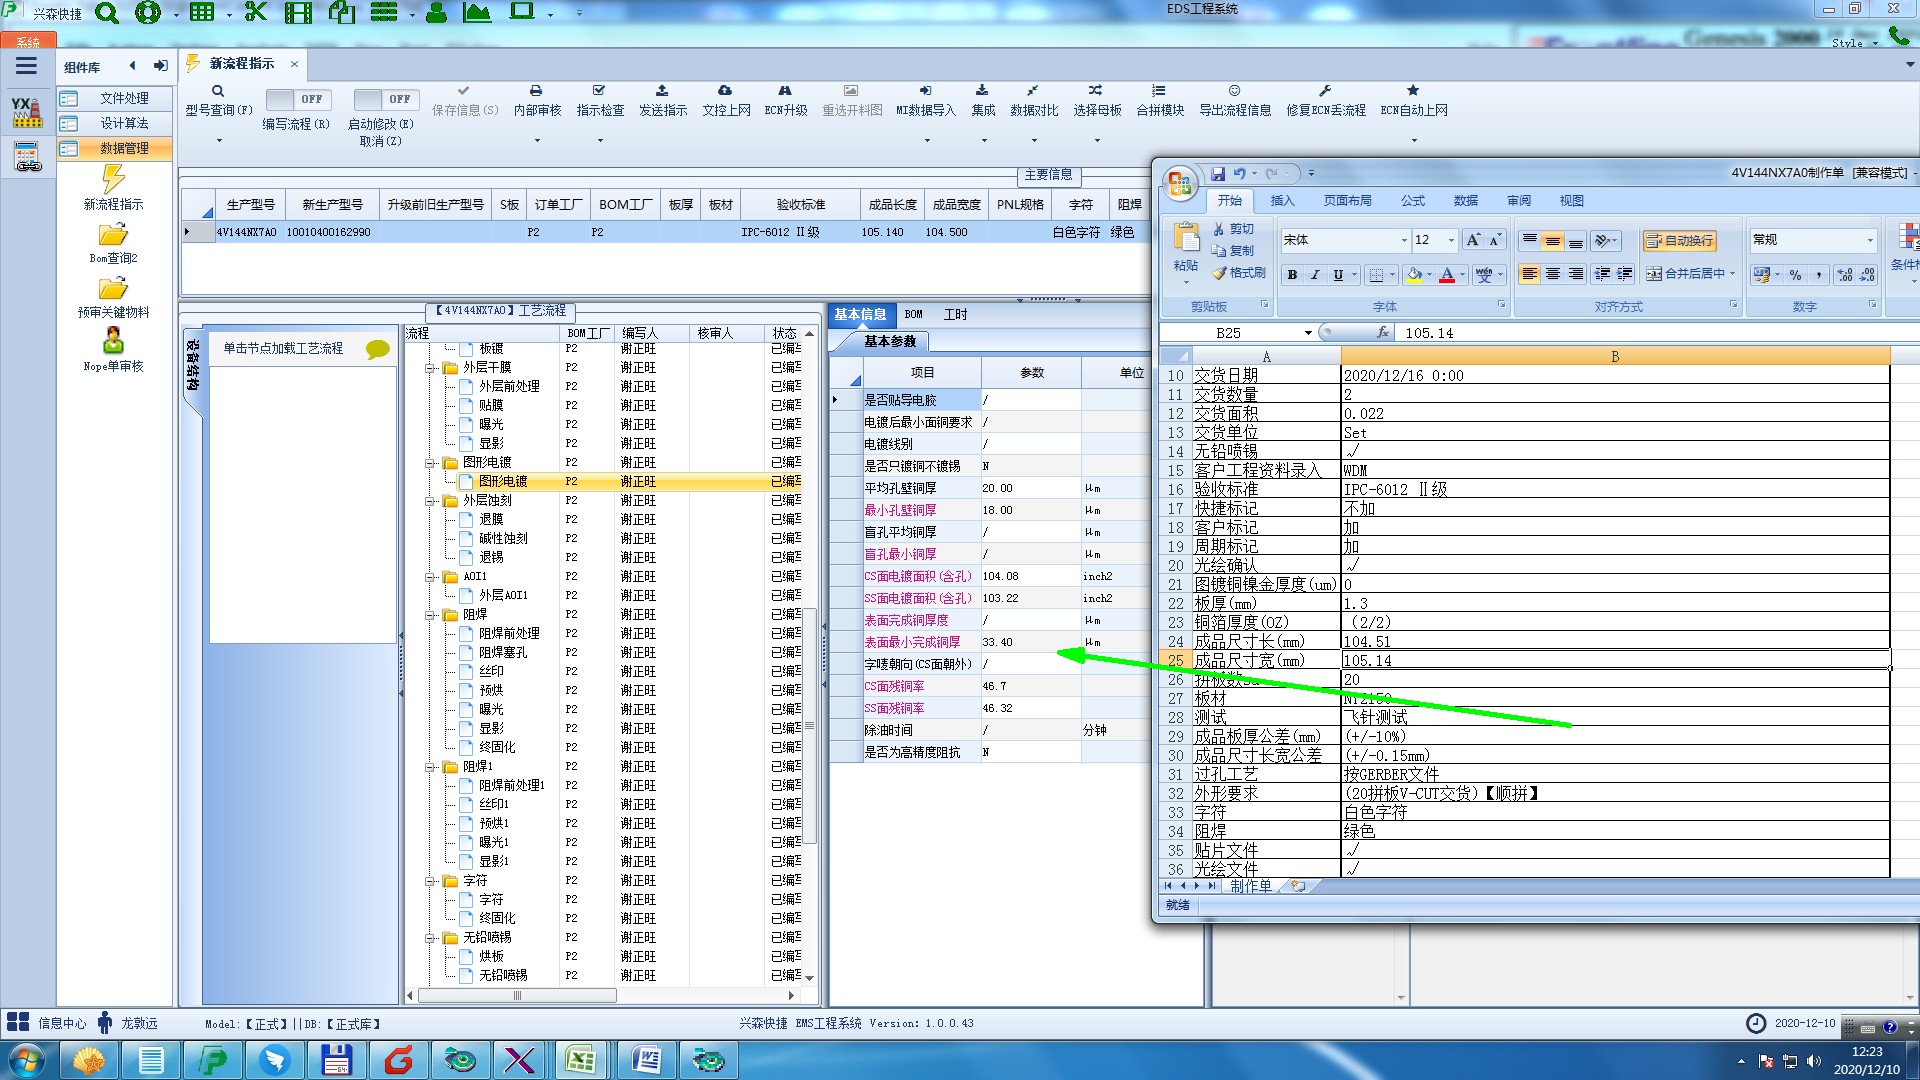Viewport: 1920px width, 1080px height.
Task: Click the 文控上网 cloud upload icon
Action: coord(725,91)
